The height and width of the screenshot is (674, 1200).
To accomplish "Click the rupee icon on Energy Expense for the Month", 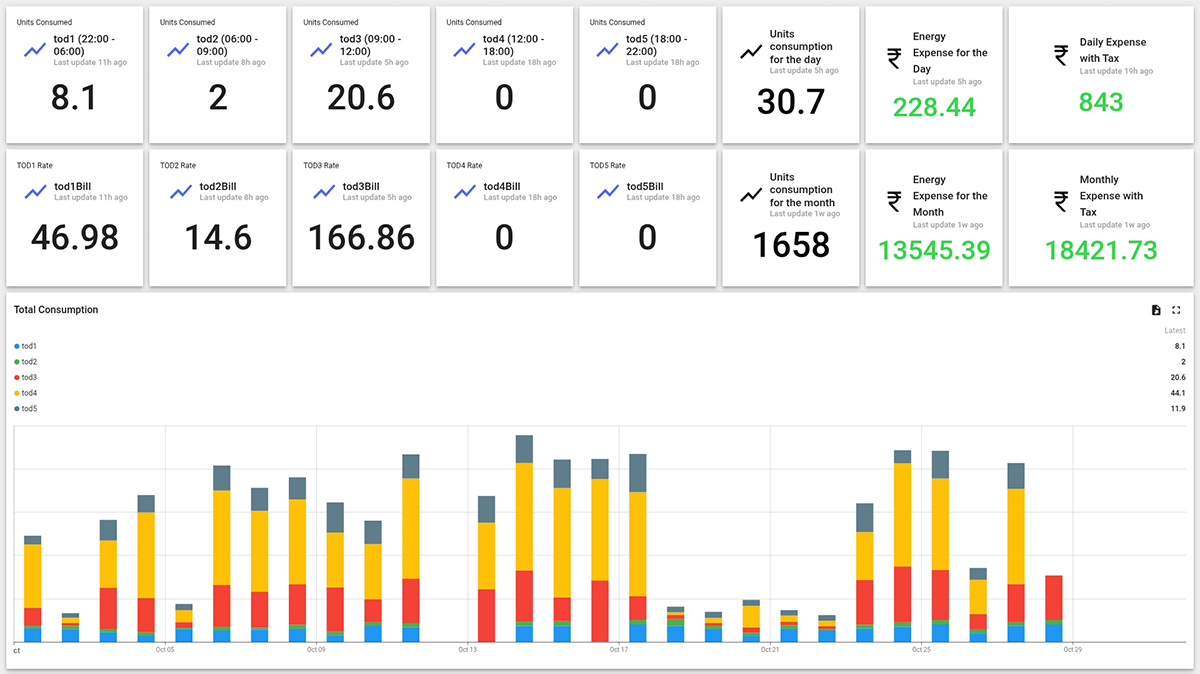I will tap(893, 200).
